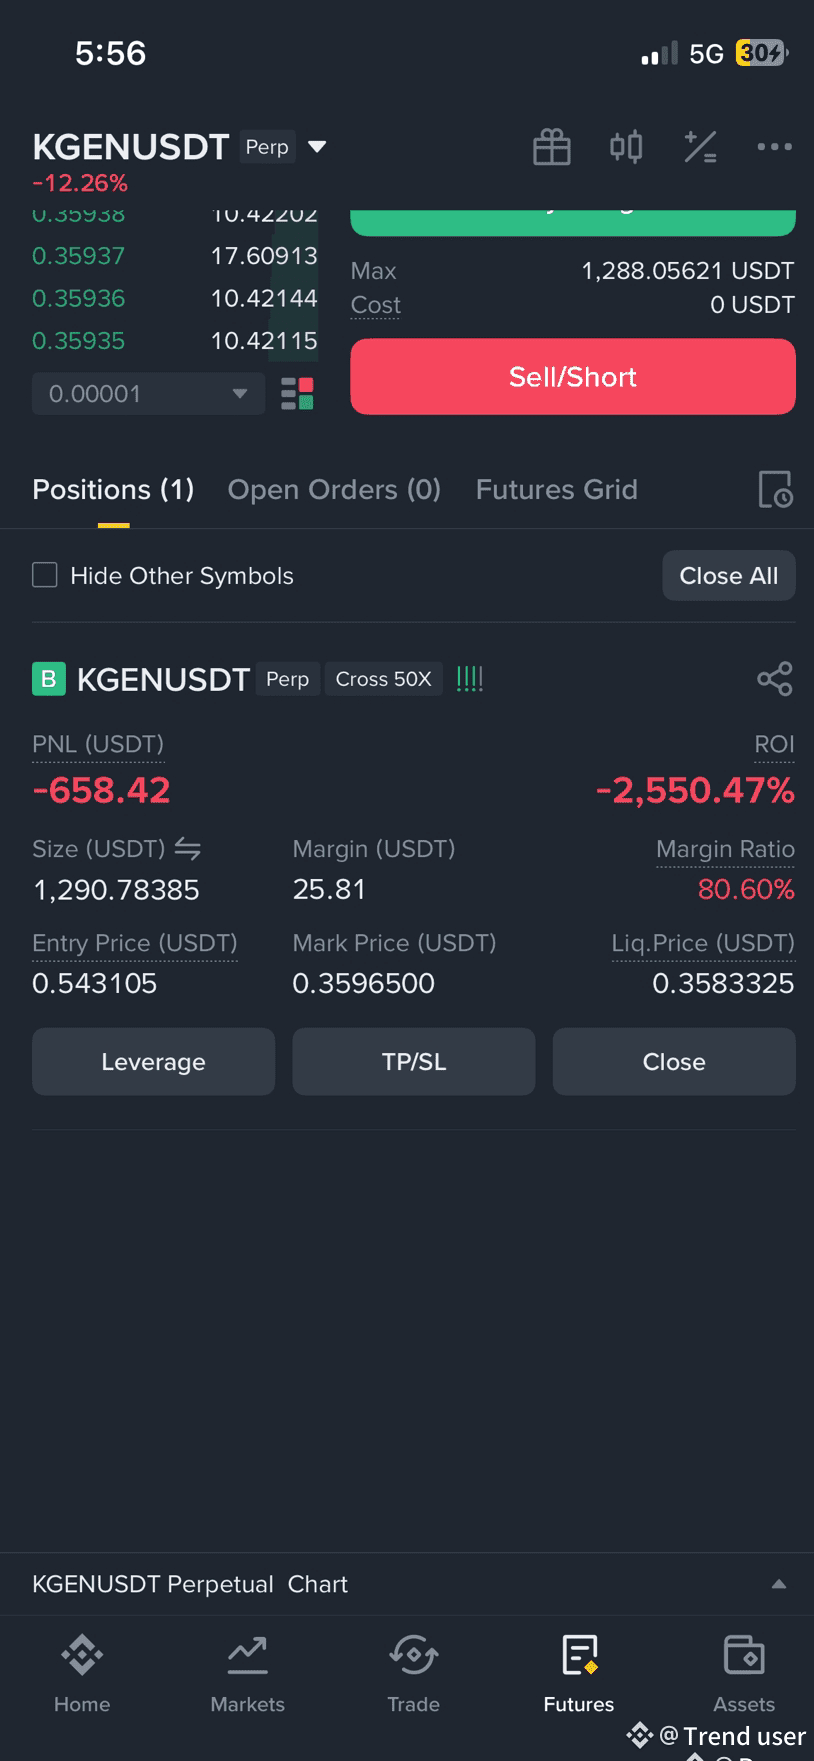Open the gift rewards icon
Screen dimensions: 814x1761
click(x=552, y=147)
